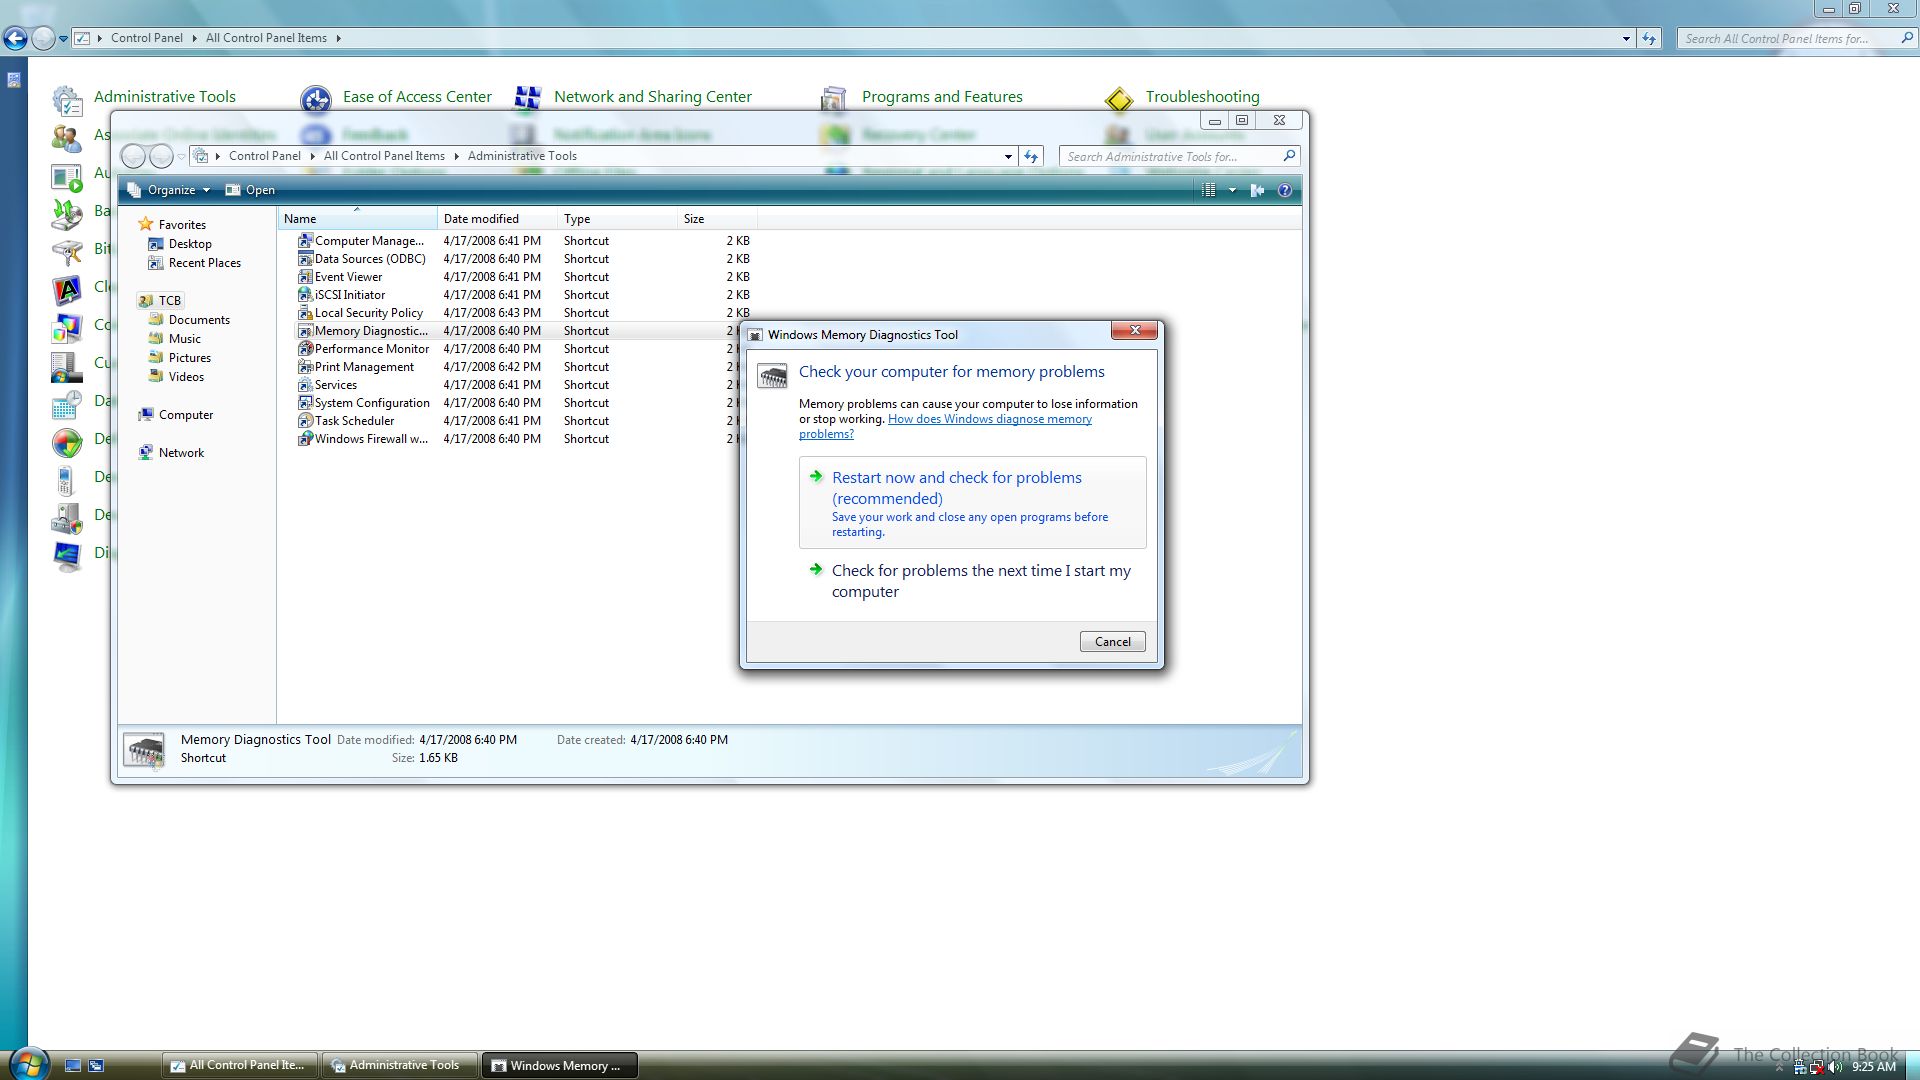Click Open in Administrative Tools toolbar
1920x1080 pixels.
(250, 190)
